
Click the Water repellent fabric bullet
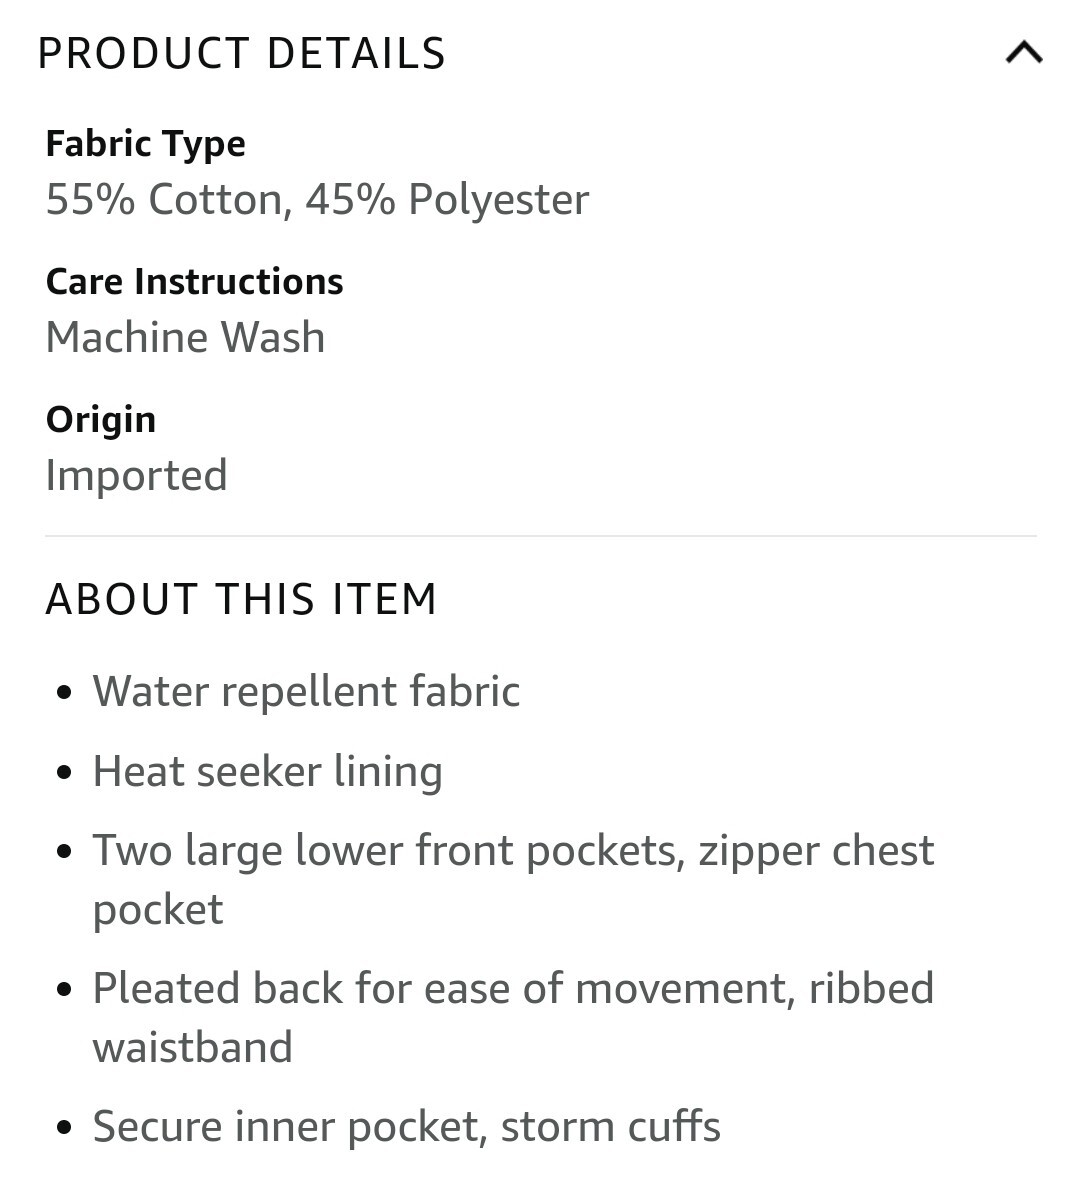pyautogui.click(x=306, y=691)
